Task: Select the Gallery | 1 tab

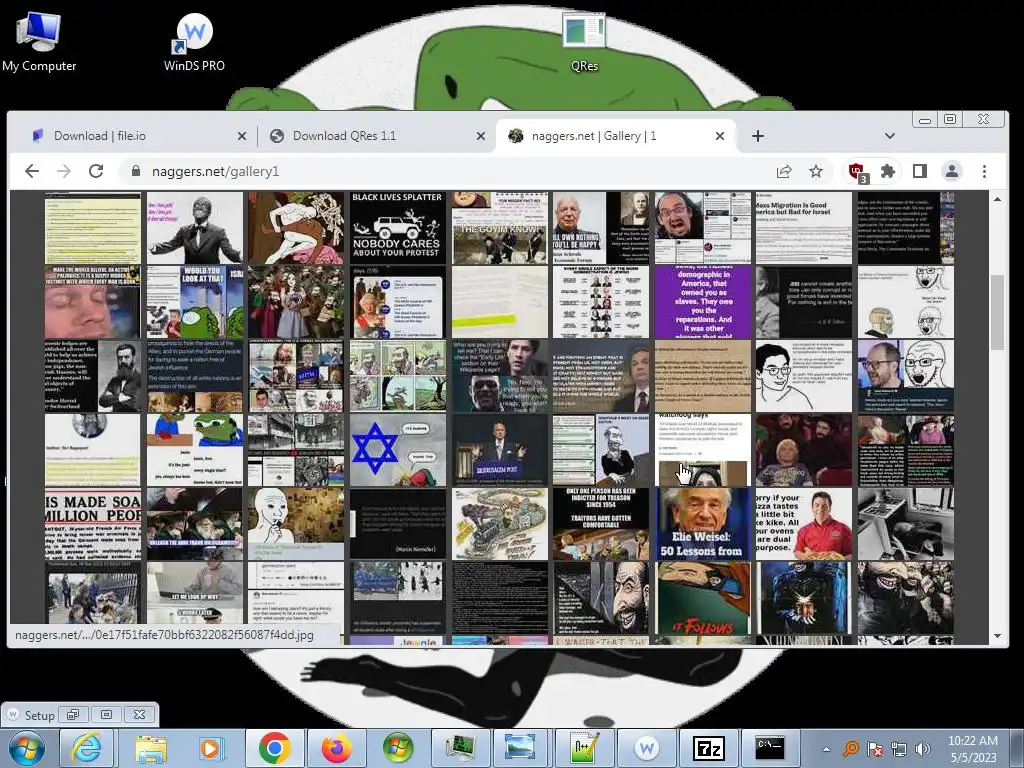Action: coord(616,136)
